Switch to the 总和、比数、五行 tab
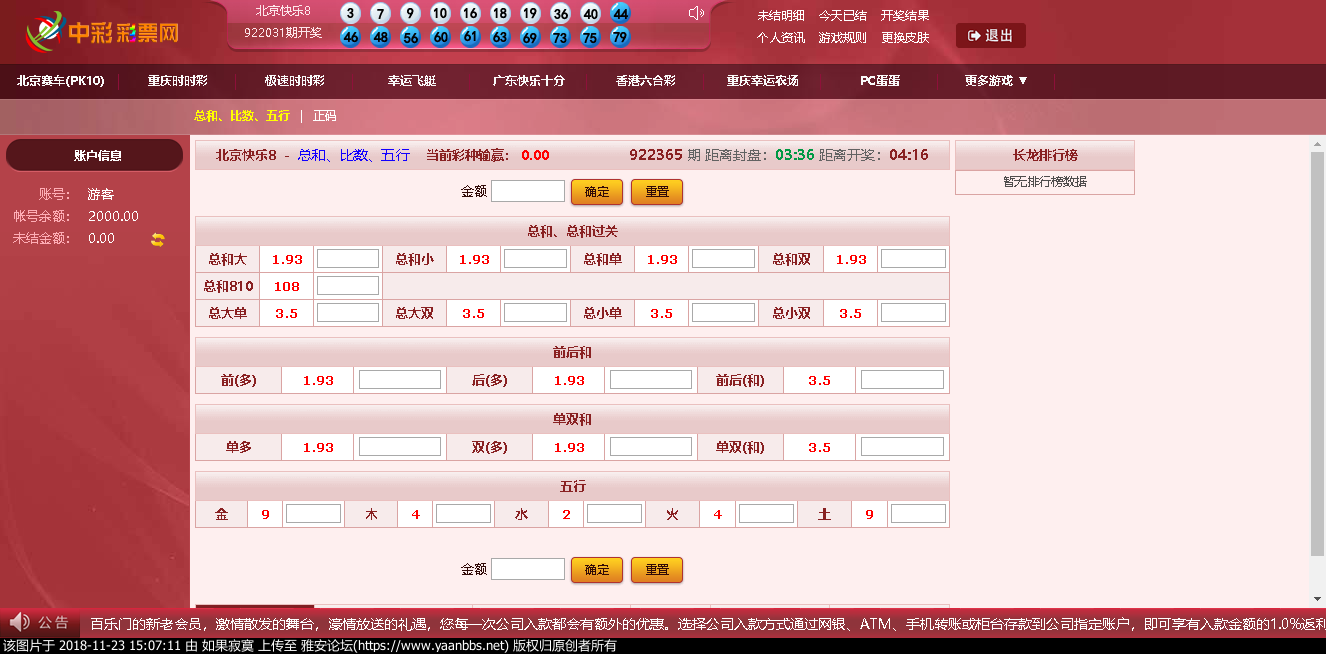The width and height of the screenshot is (1326, 654). click(241, 116)
